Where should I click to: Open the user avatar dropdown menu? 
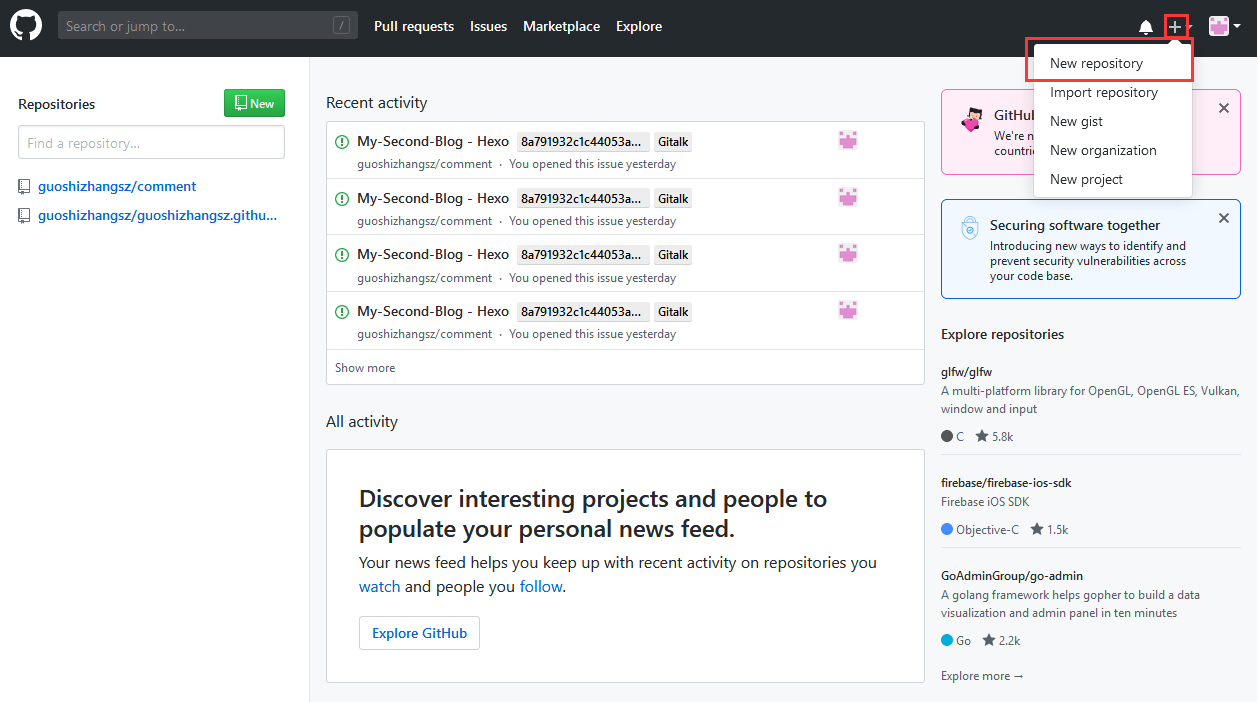(1224, 27)
